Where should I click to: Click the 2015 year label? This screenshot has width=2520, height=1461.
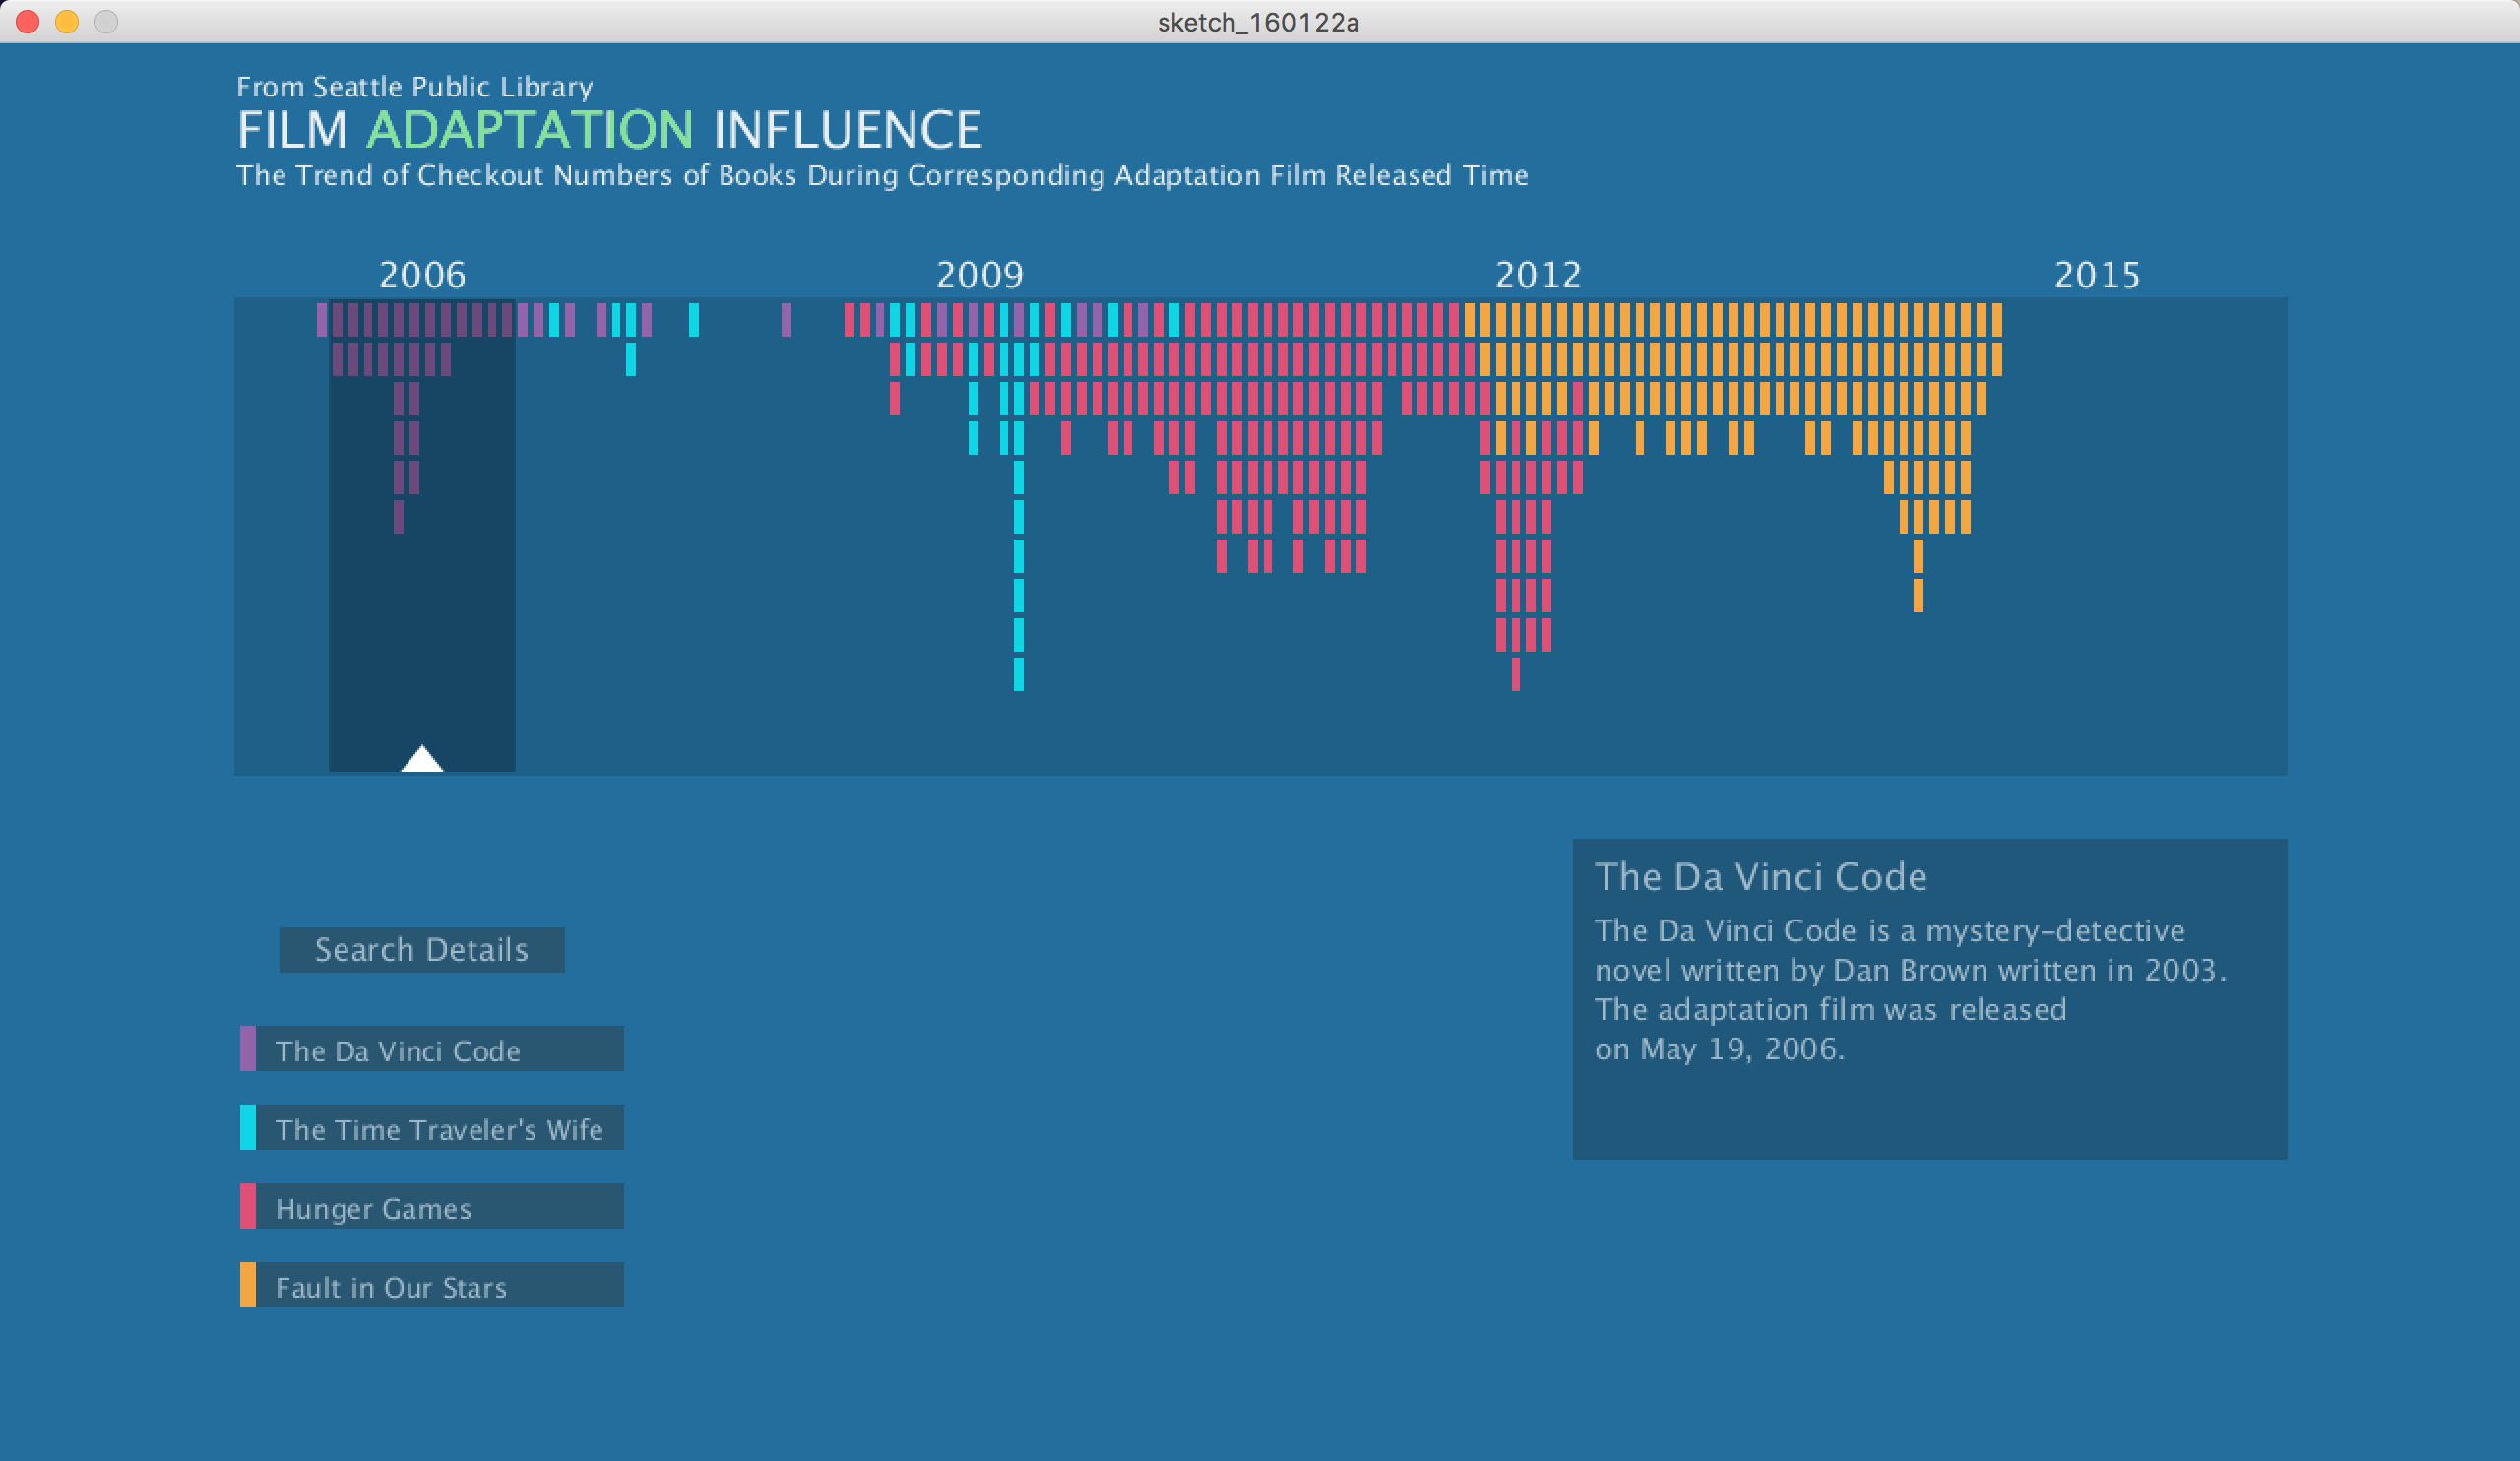(x=2096, y=275)
